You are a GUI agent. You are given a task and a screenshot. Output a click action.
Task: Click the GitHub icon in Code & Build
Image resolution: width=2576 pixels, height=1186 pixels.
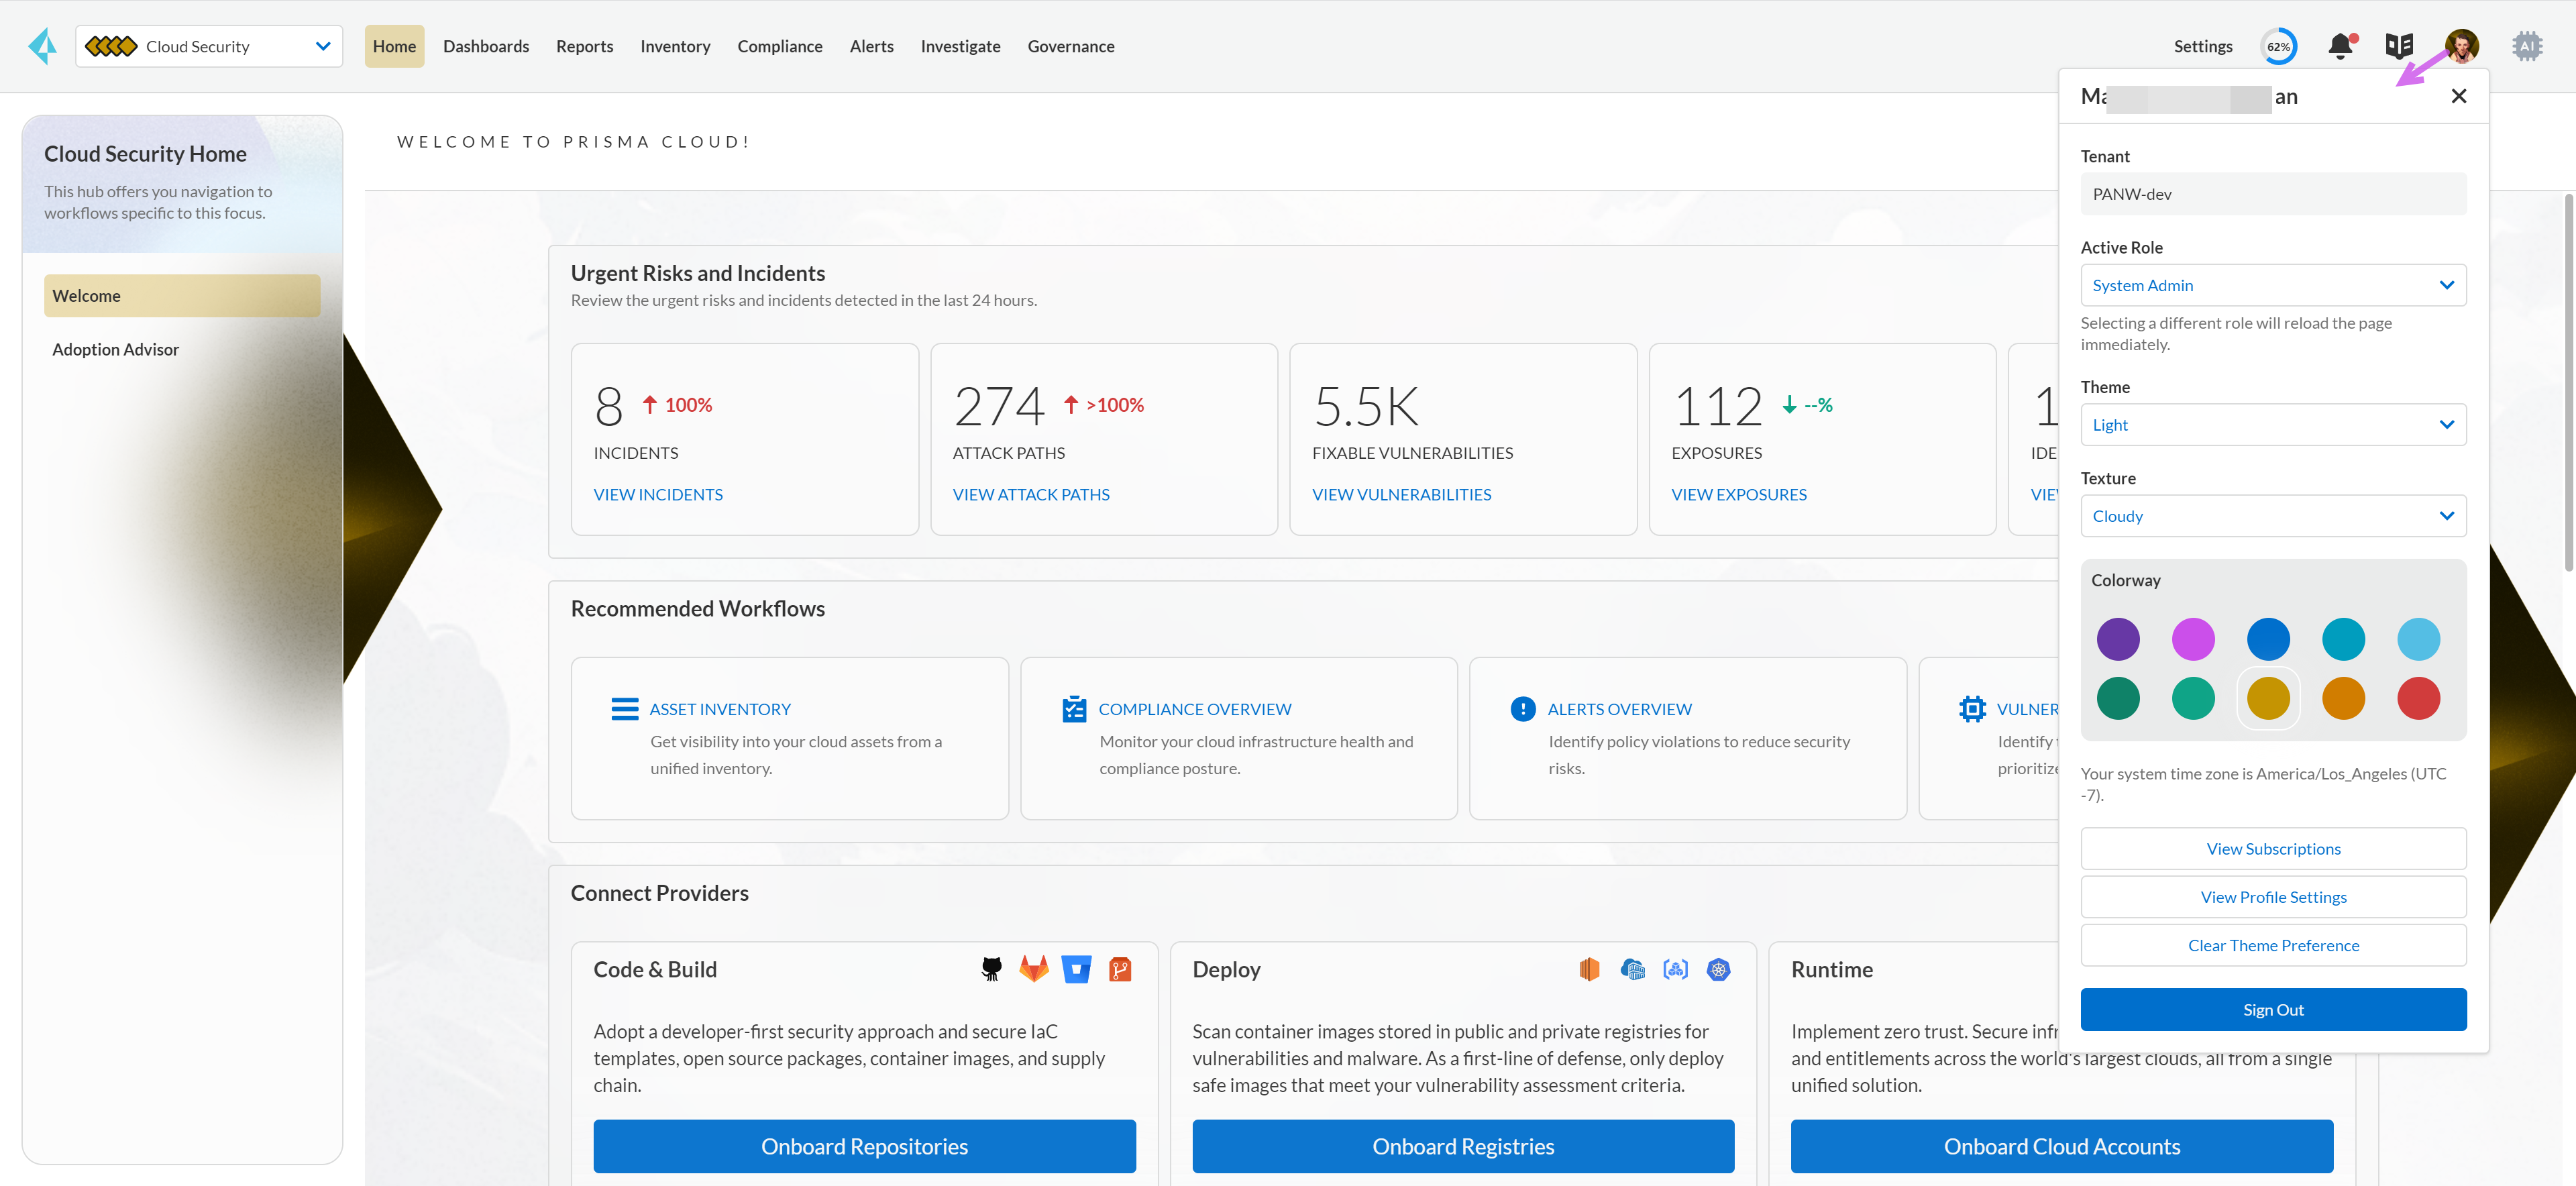pos(991,969)
